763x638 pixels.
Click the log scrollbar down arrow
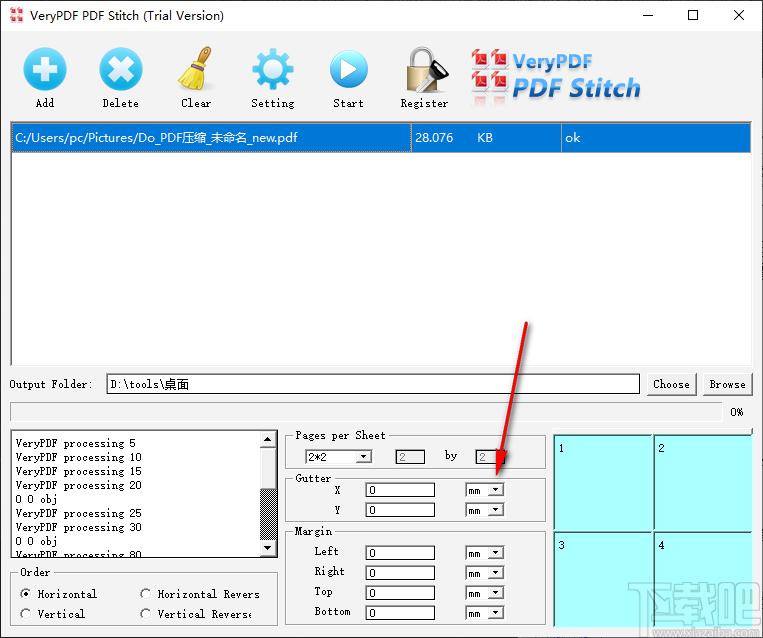click(x=268, y=548)
